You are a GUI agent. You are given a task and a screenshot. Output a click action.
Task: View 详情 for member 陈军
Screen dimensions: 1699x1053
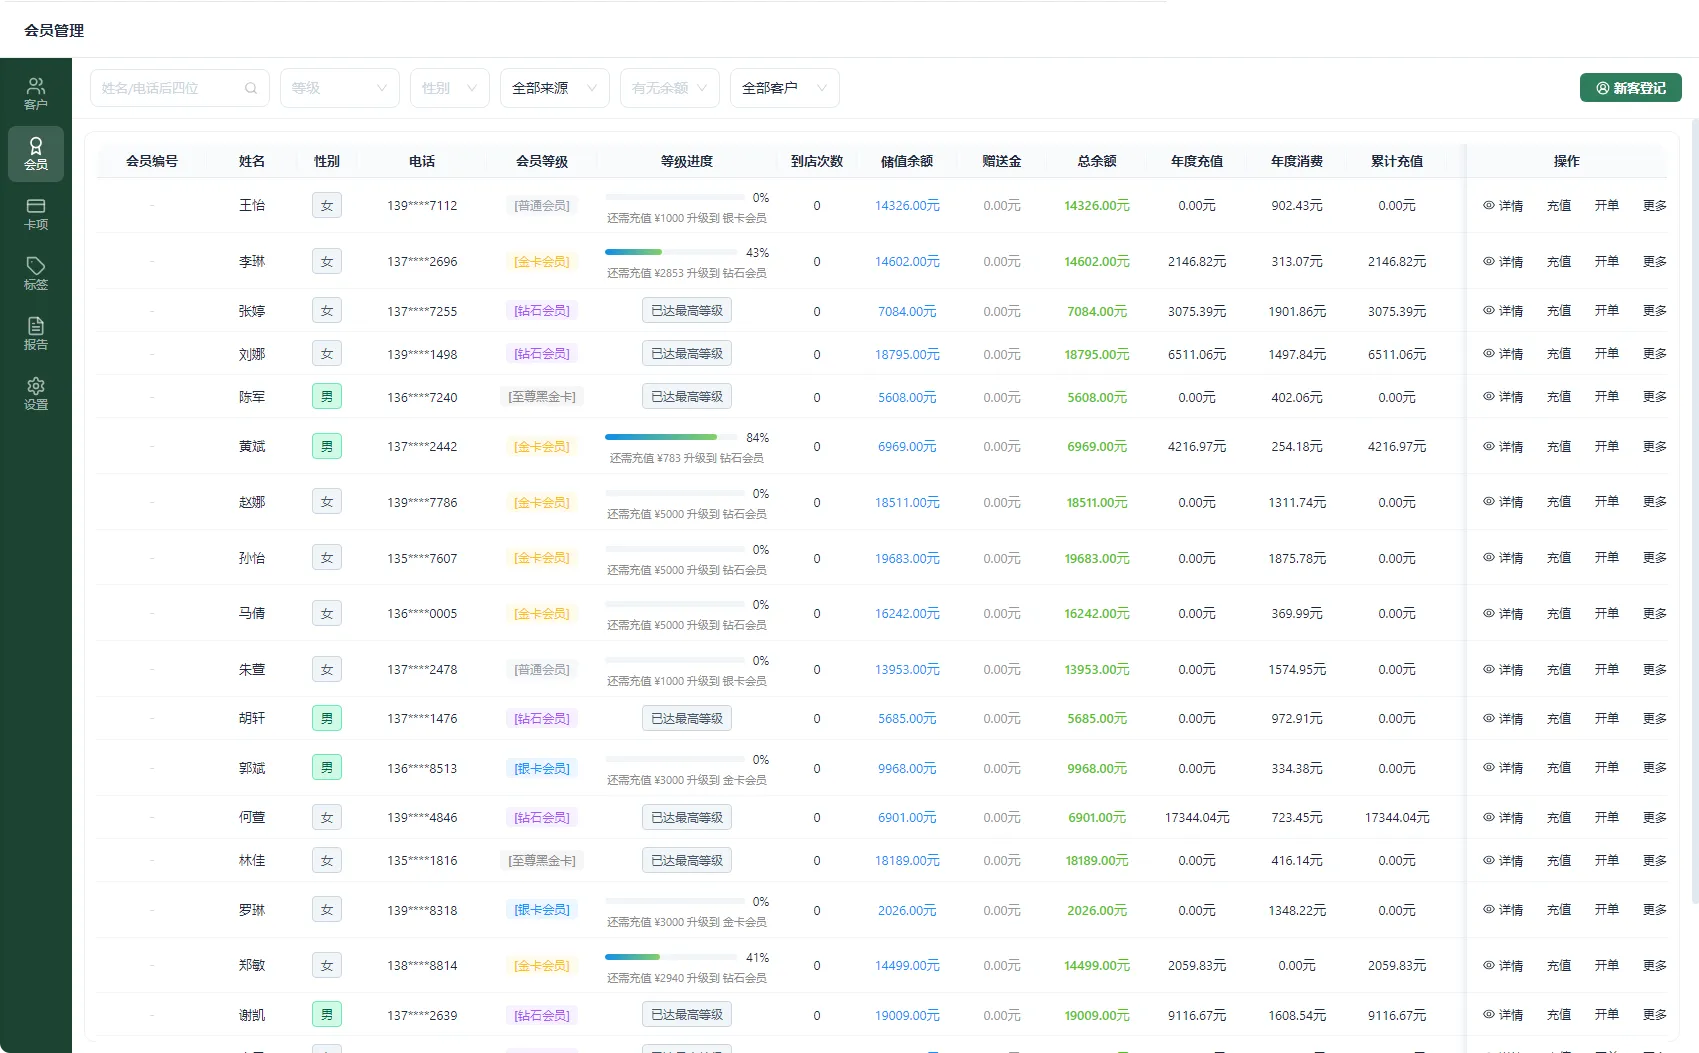(1503, 397)
